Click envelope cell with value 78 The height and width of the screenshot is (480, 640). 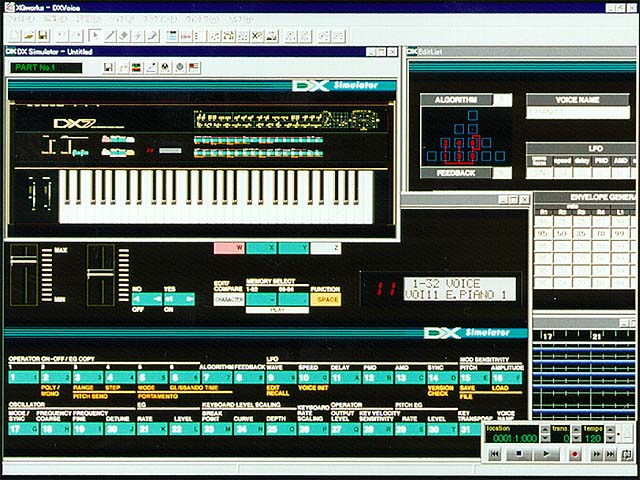click(600, 233)
